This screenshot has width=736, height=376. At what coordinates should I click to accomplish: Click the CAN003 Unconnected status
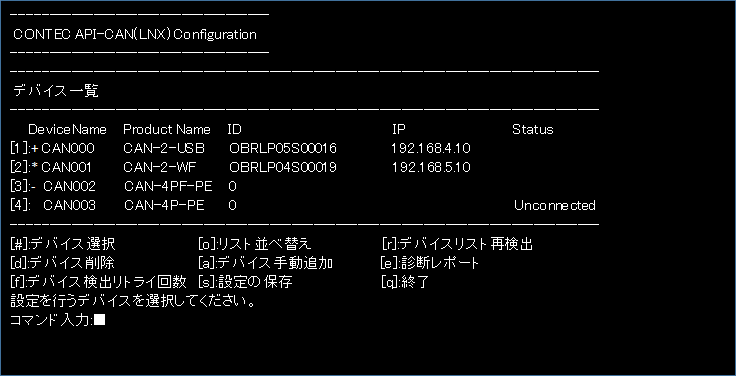pos(554,205)
